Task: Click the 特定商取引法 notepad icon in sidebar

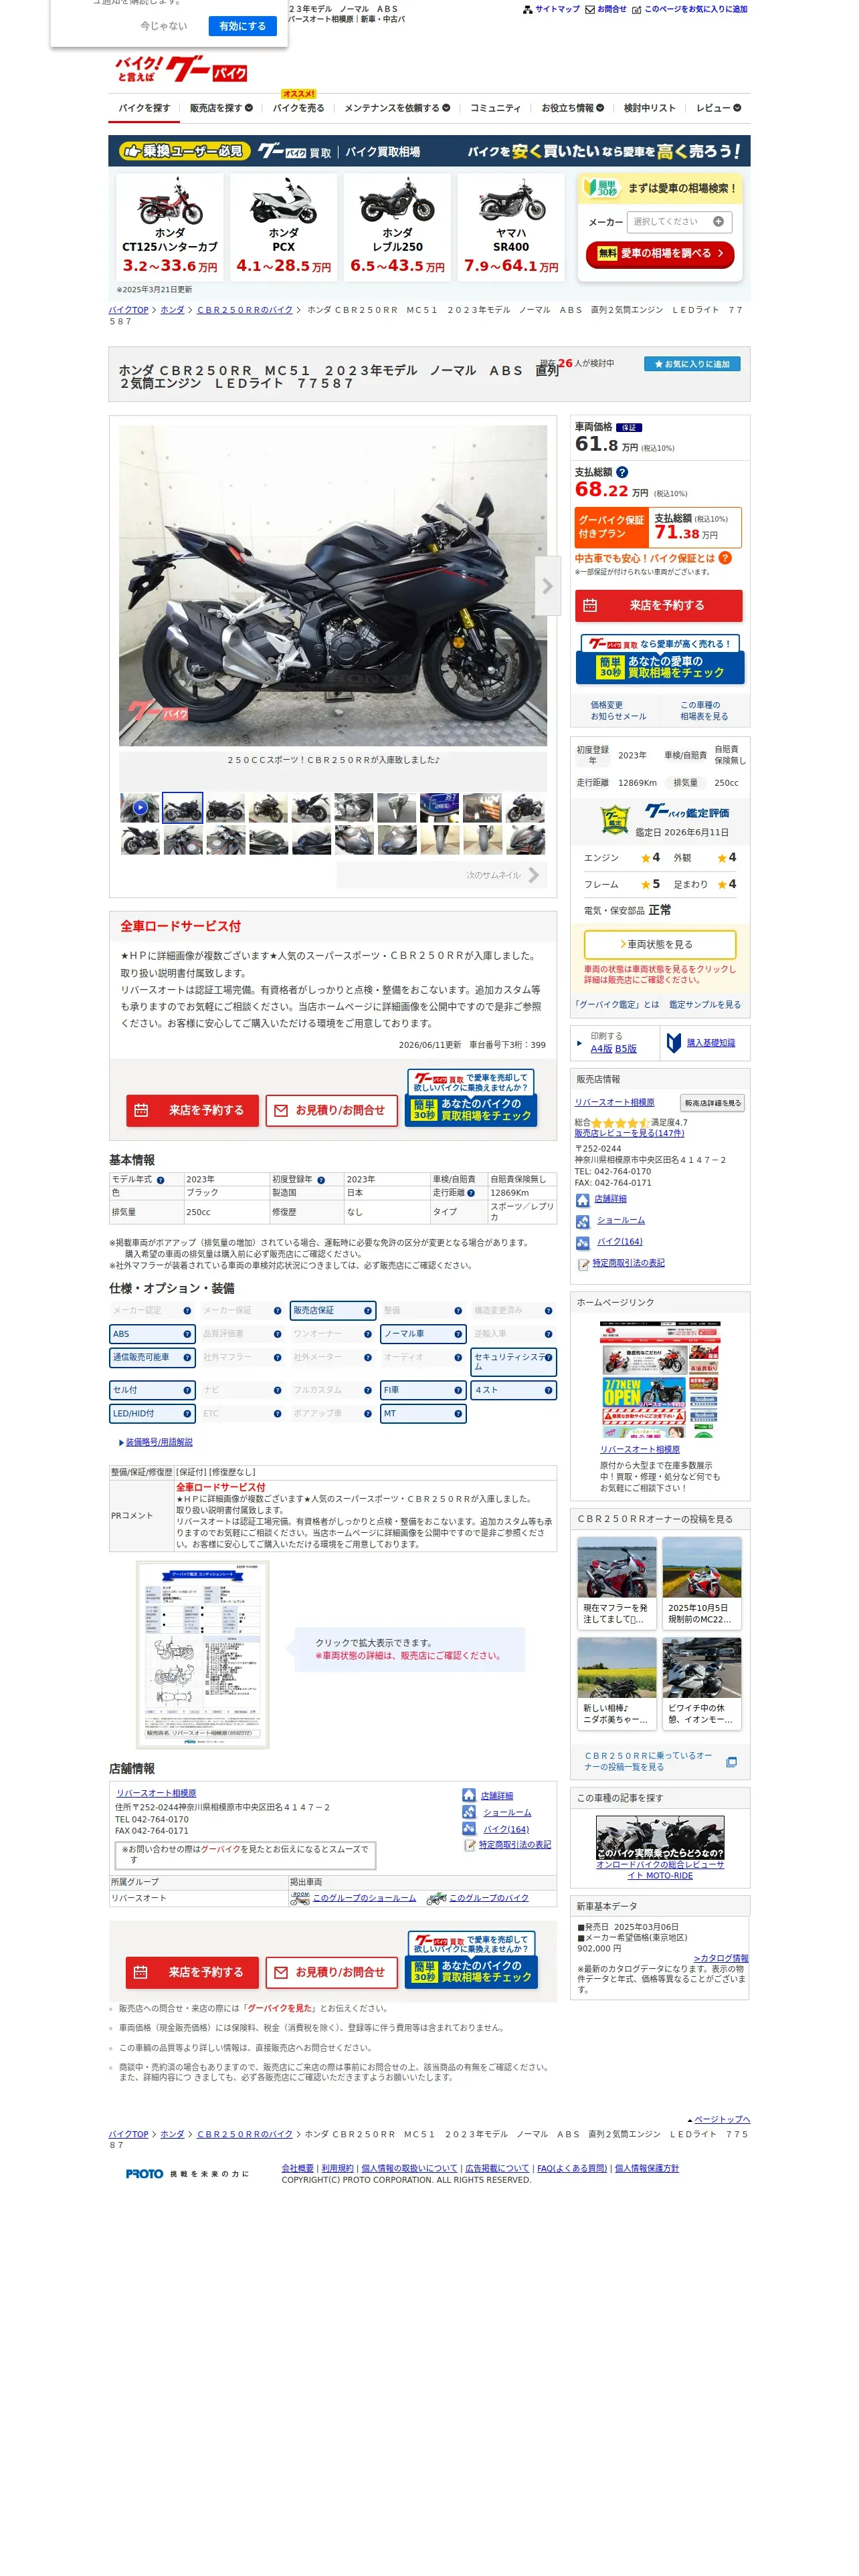Action: click(x=584, y=1264)
